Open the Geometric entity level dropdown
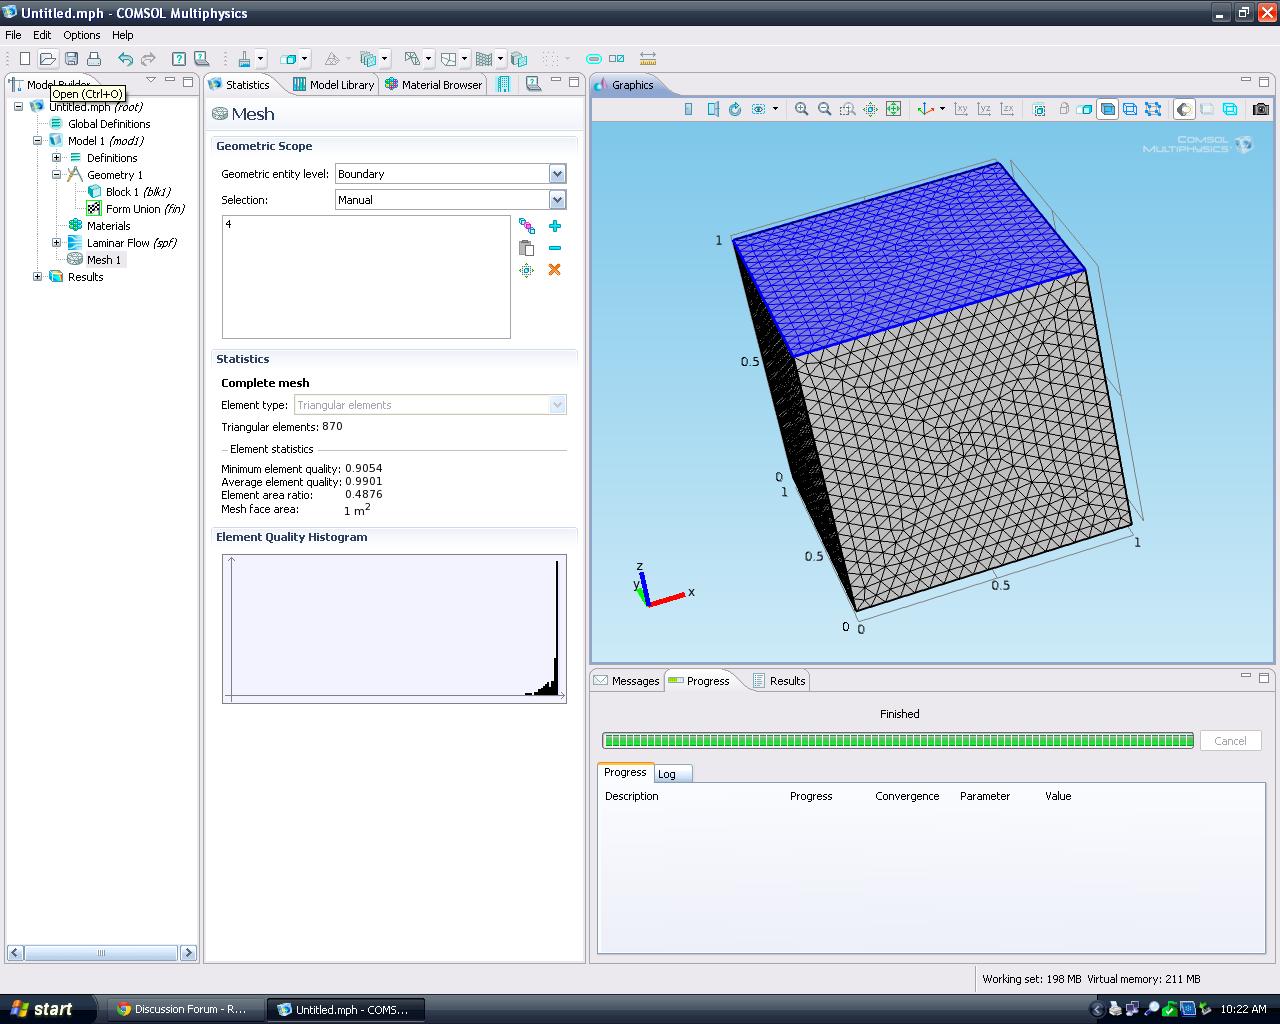Image resolution: width=1280 pixels, height=1024 pixels. tap(557, 174)
